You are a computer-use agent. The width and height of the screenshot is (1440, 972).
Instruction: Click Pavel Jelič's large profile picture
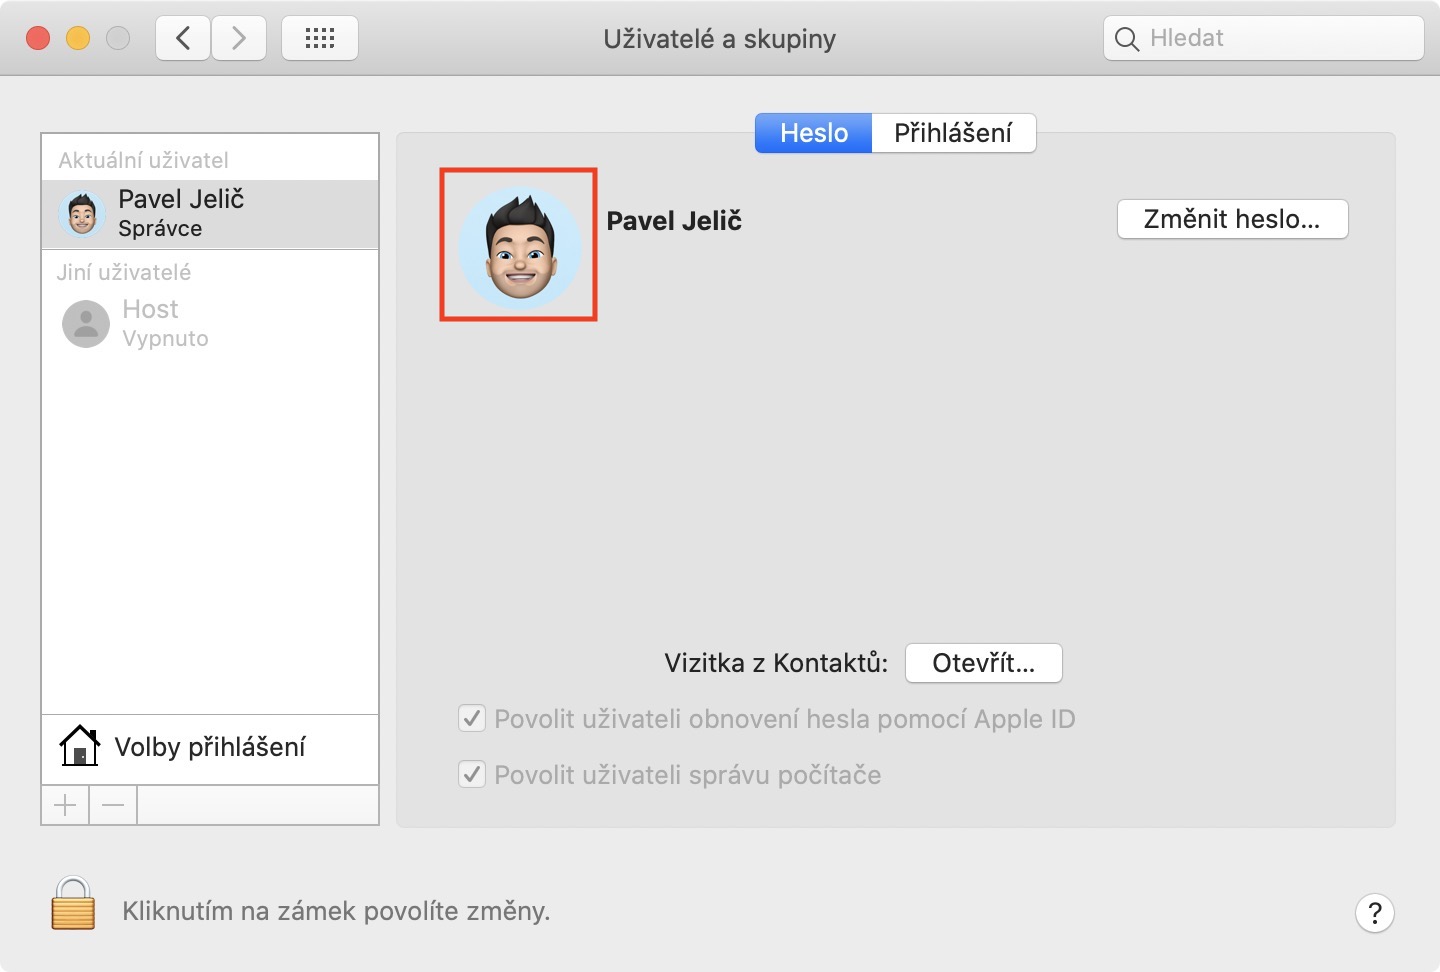(519, 245)
